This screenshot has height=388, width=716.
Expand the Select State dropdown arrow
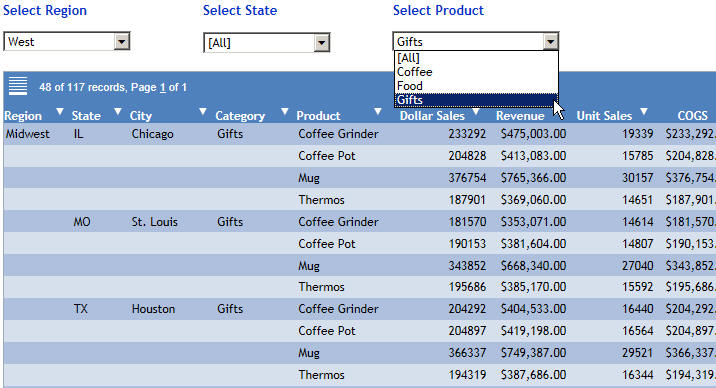click(321, 43)
